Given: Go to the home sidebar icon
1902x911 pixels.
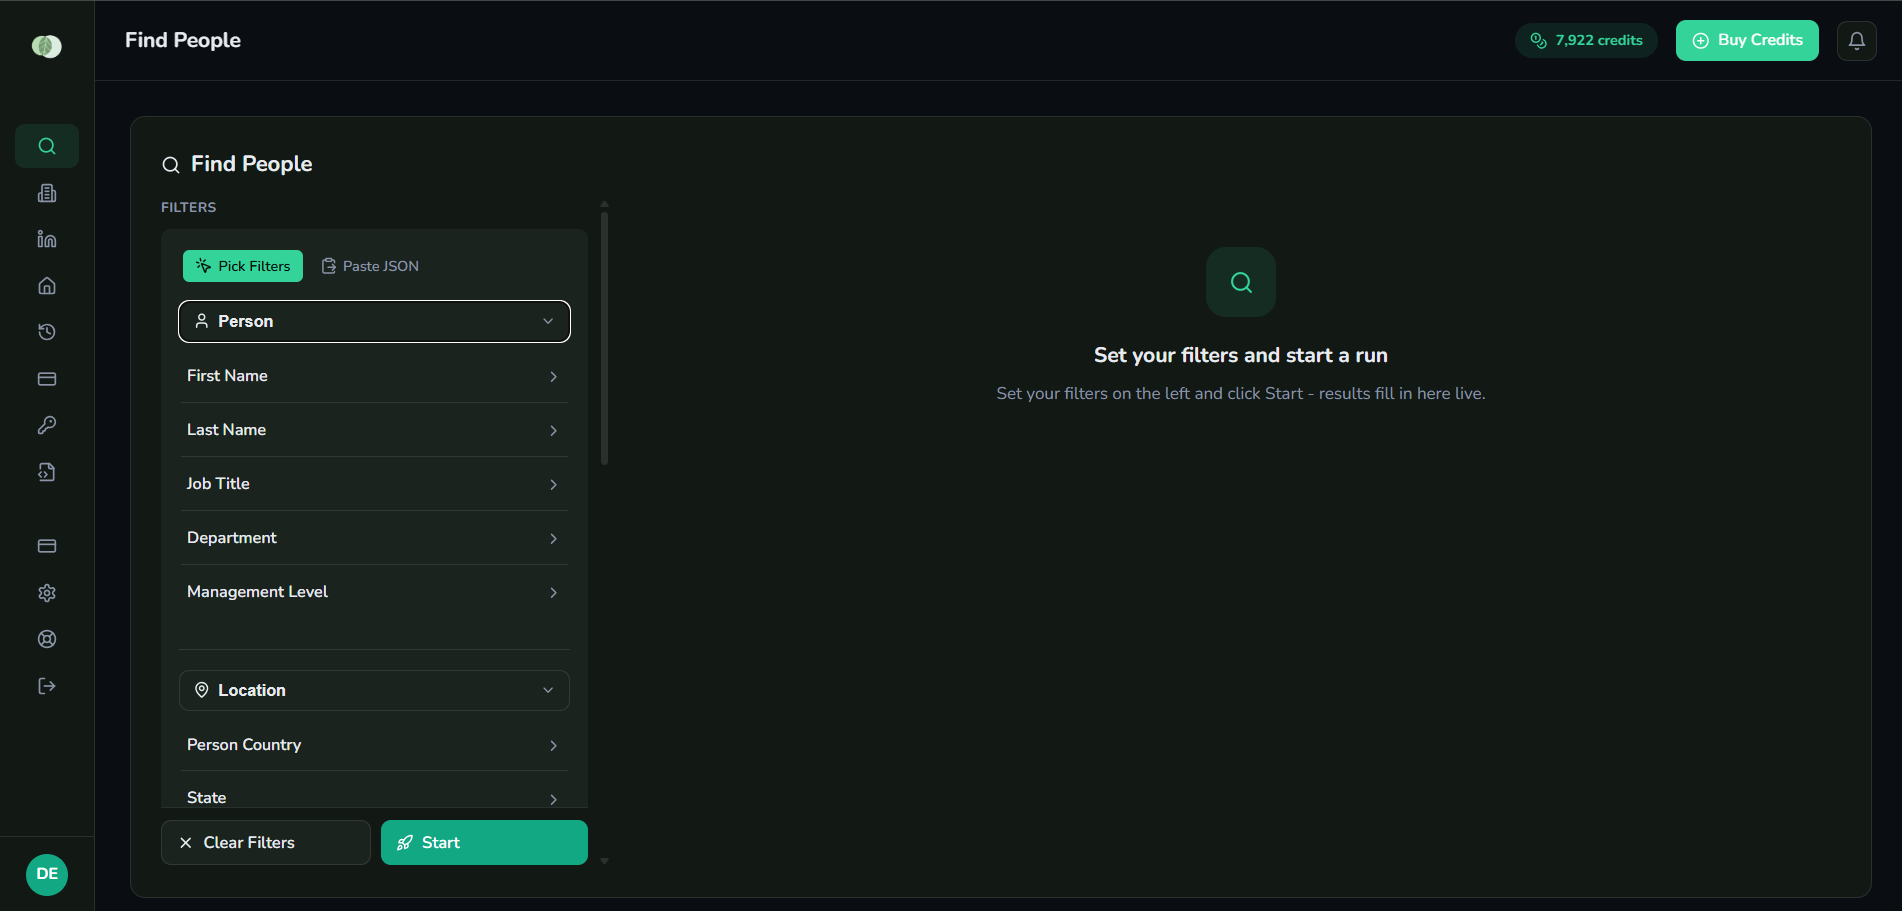Looking at the screenshot, I should pyautogui.click(x=47, y=286).
